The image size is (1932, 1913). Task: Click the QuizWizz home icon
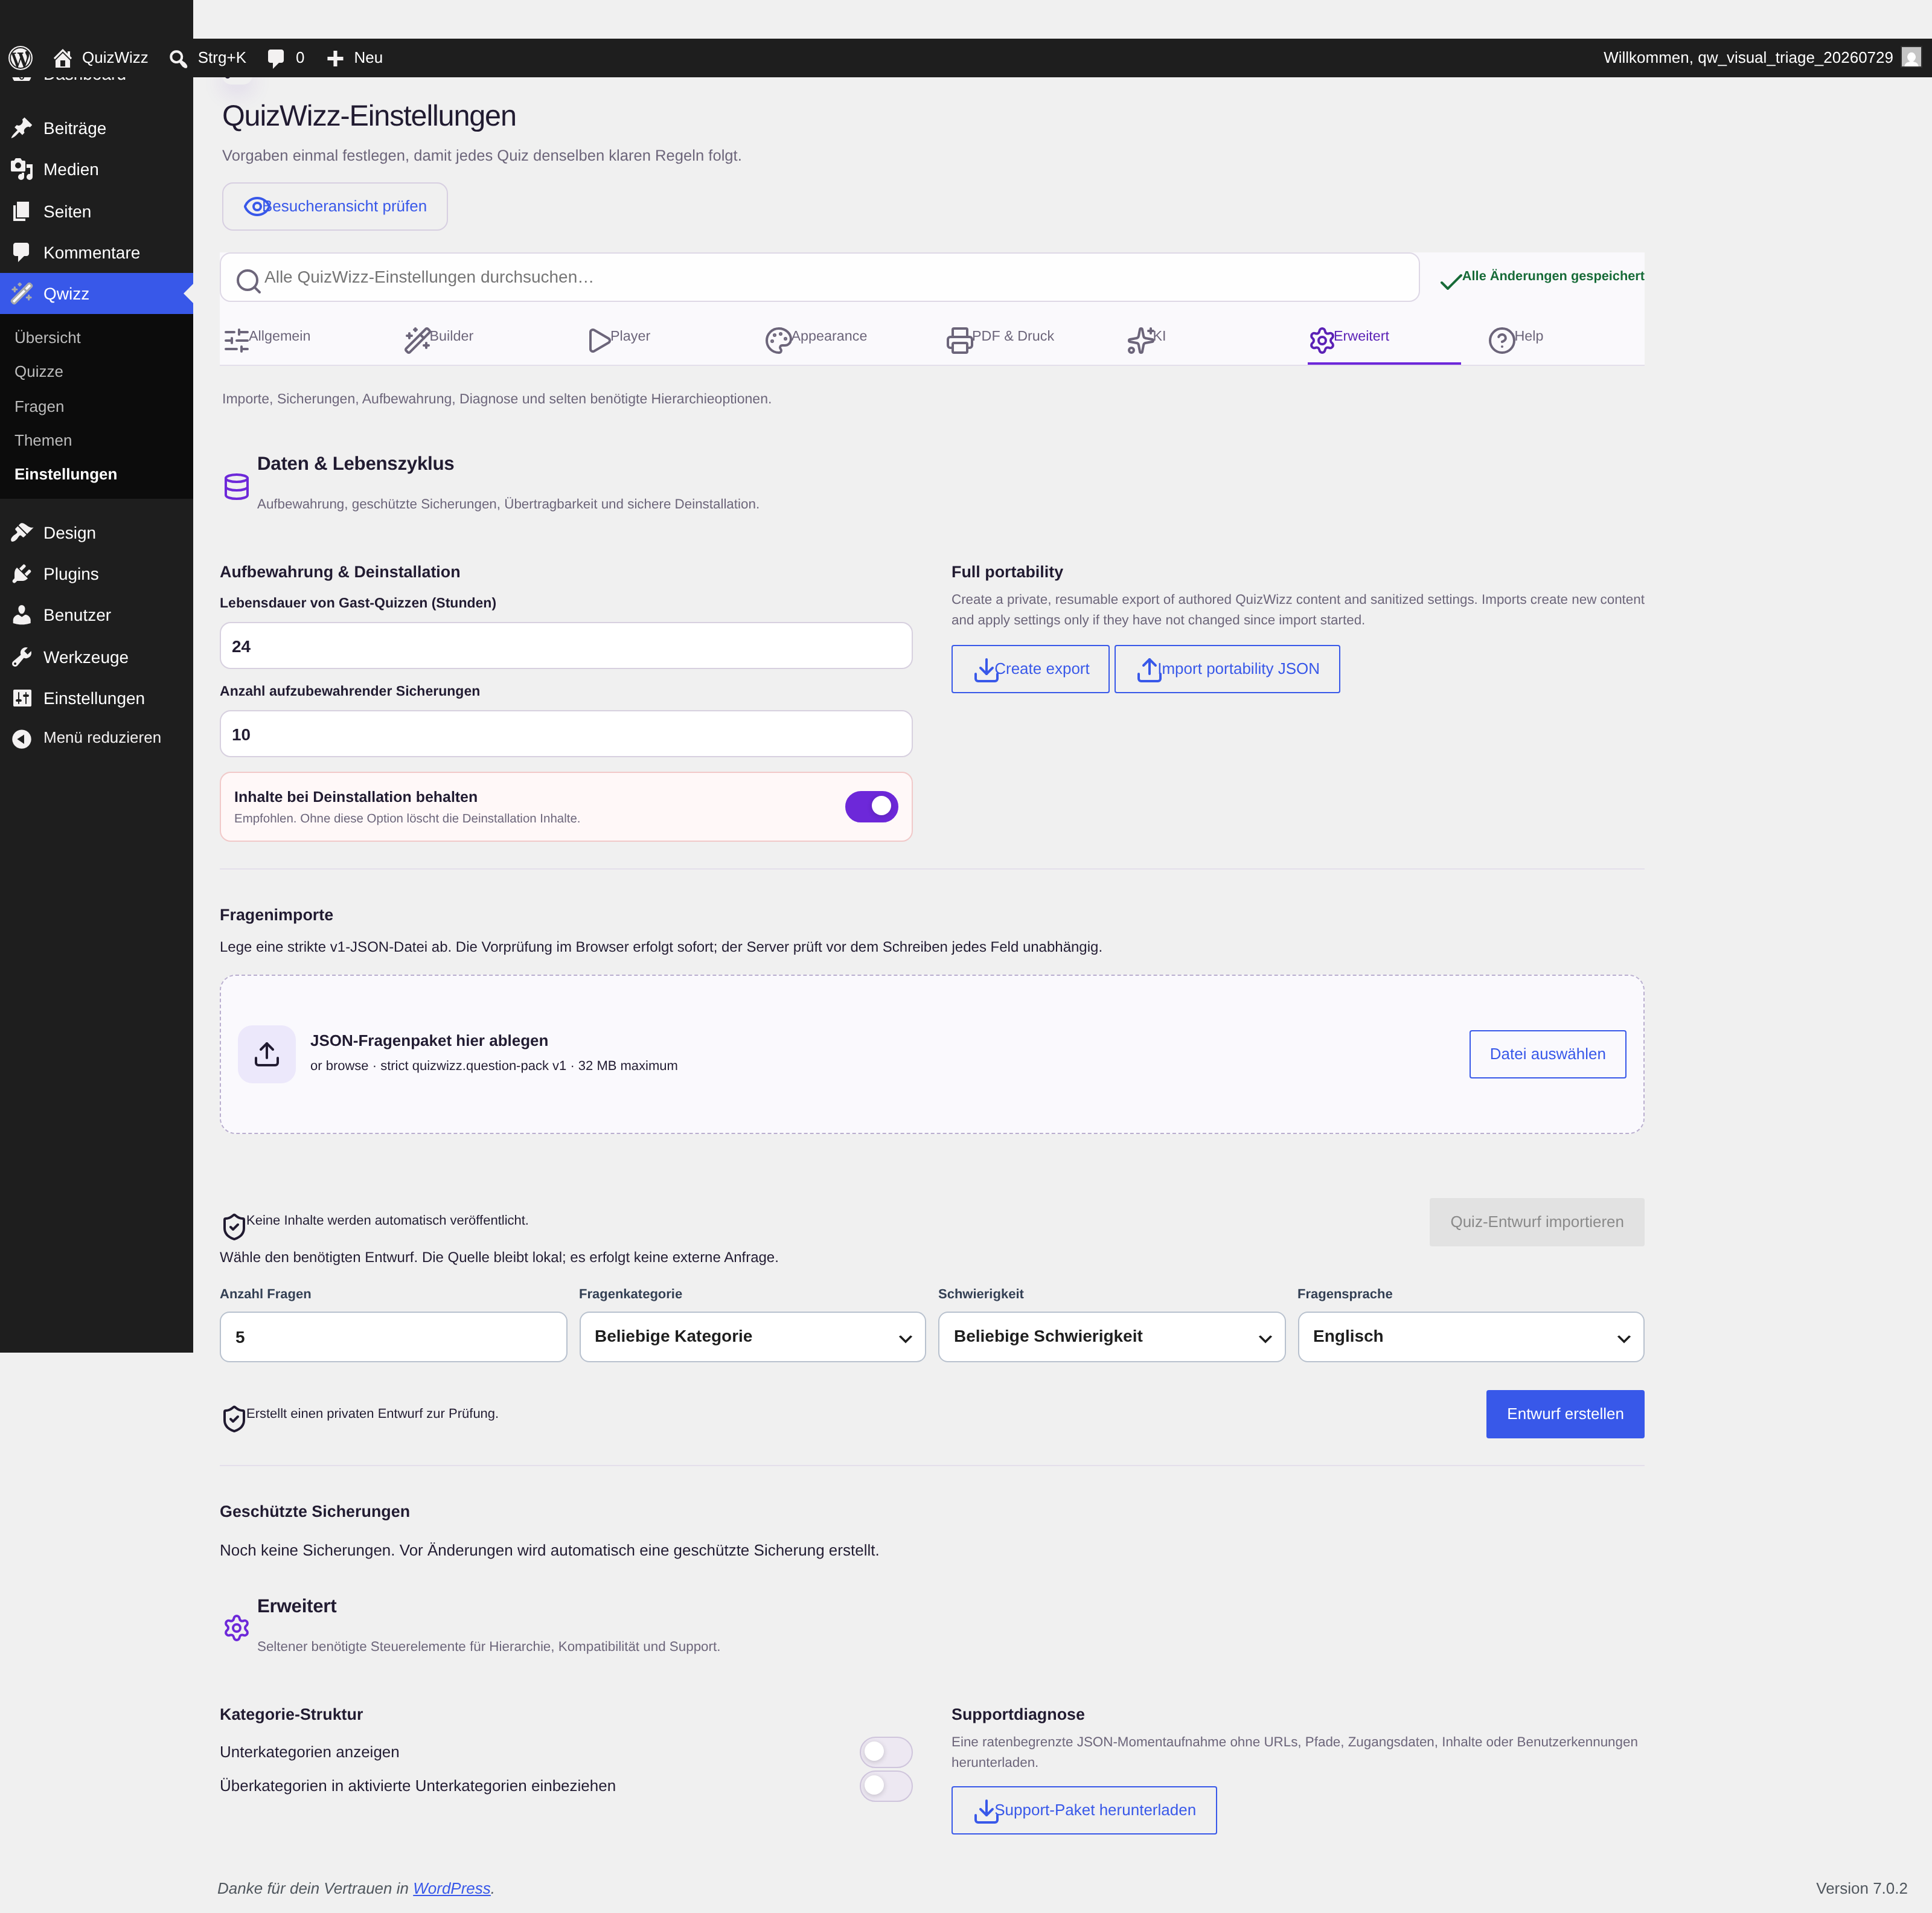pos(63,58)
